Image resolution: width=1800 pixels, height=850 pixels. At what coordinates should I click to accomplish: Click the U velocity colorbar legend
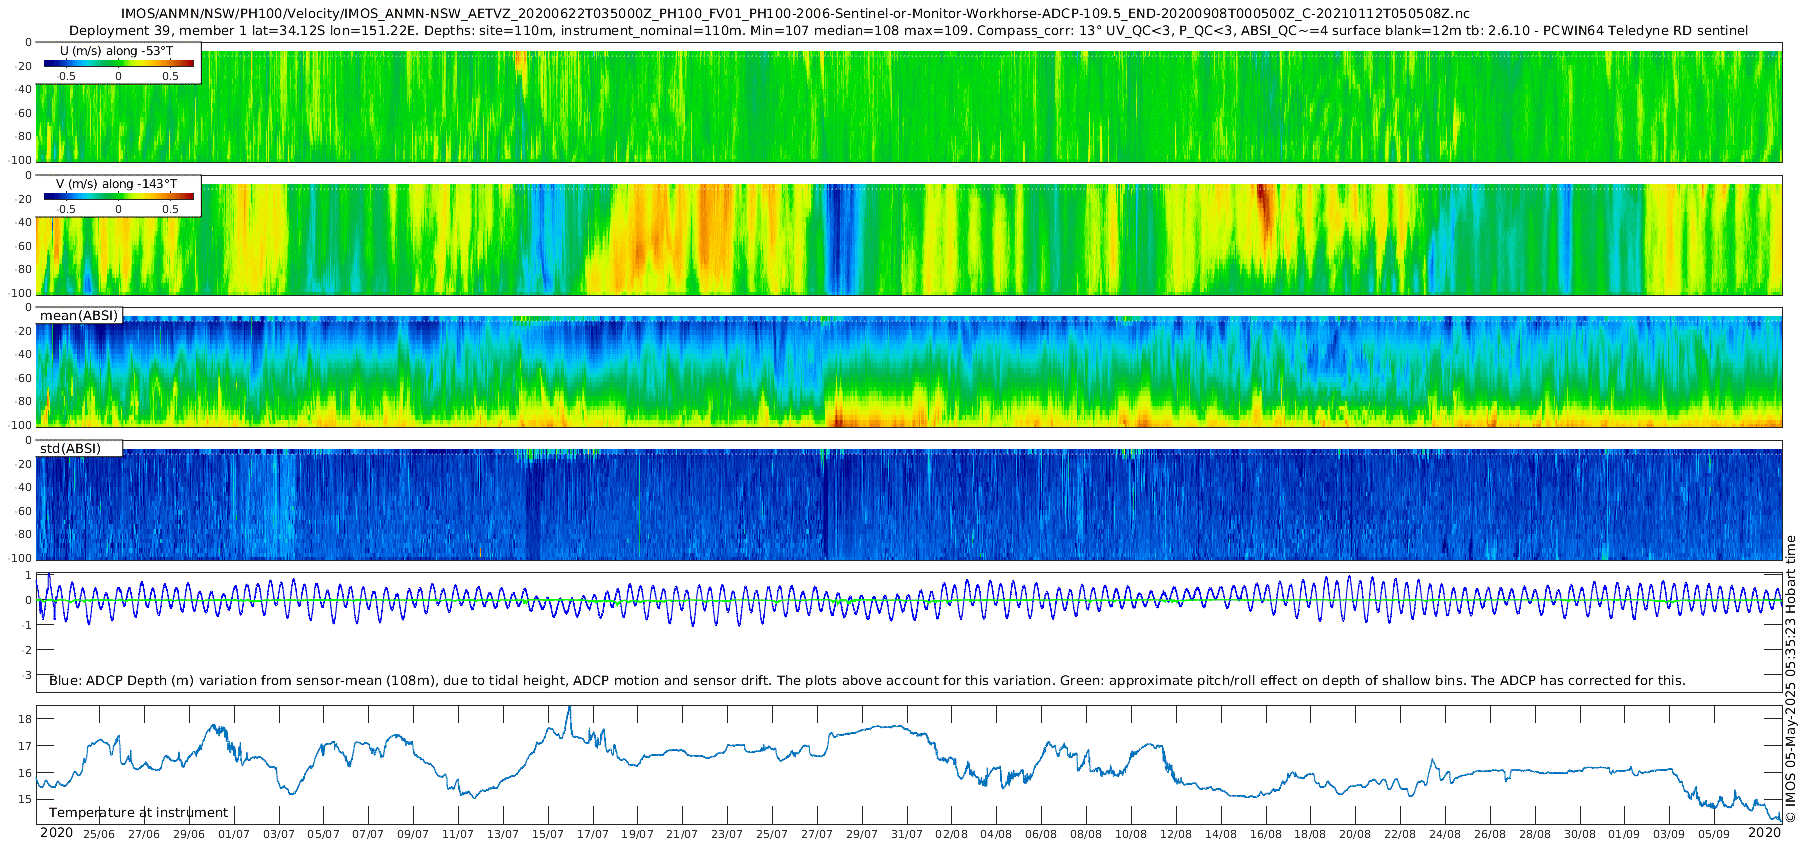[x=119, y=63]
